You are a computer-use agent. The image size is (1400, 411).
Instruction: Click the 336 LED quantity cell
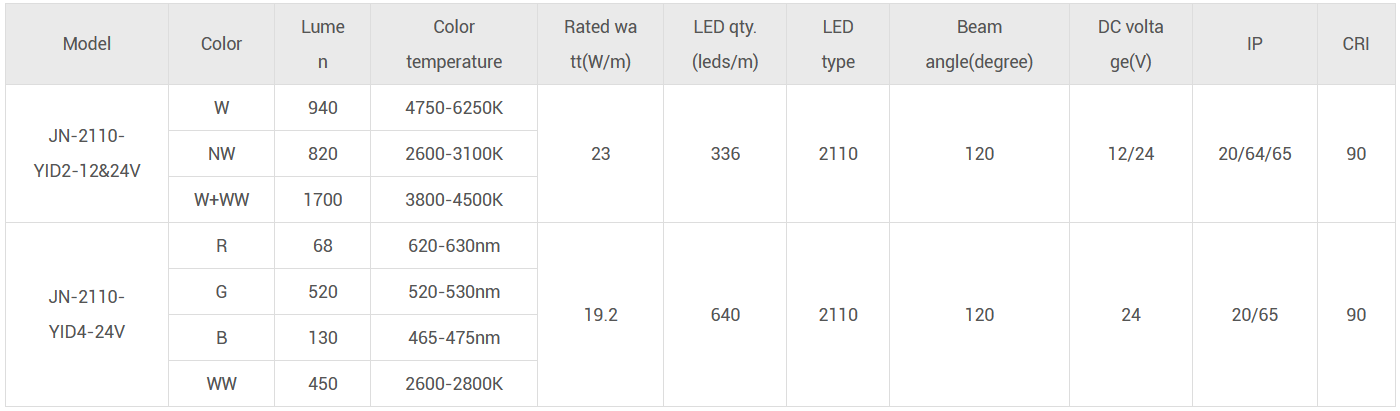tap(725, 154)
